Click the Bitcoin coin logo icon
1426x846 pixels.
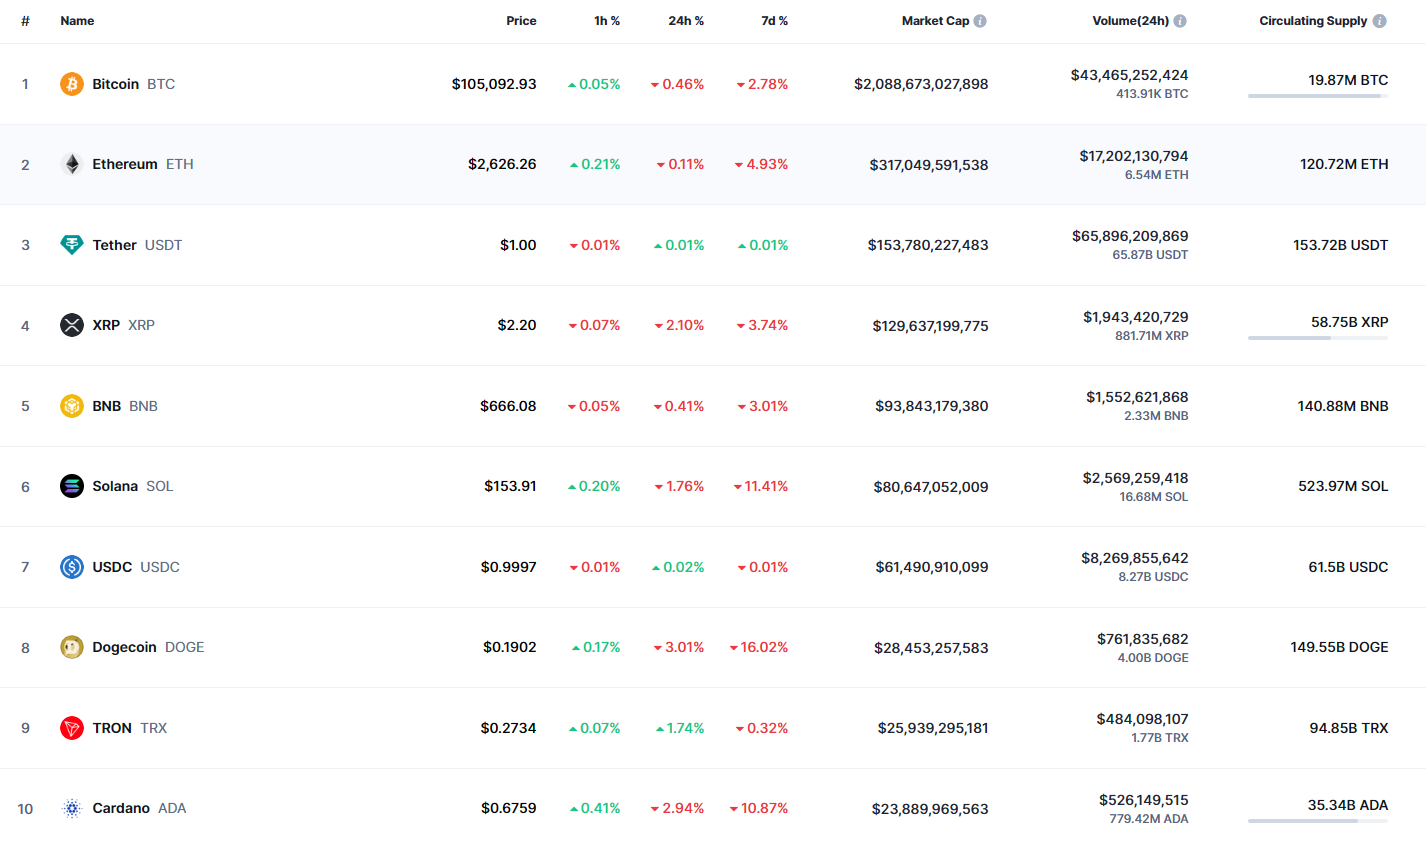(x=71, y=84)
